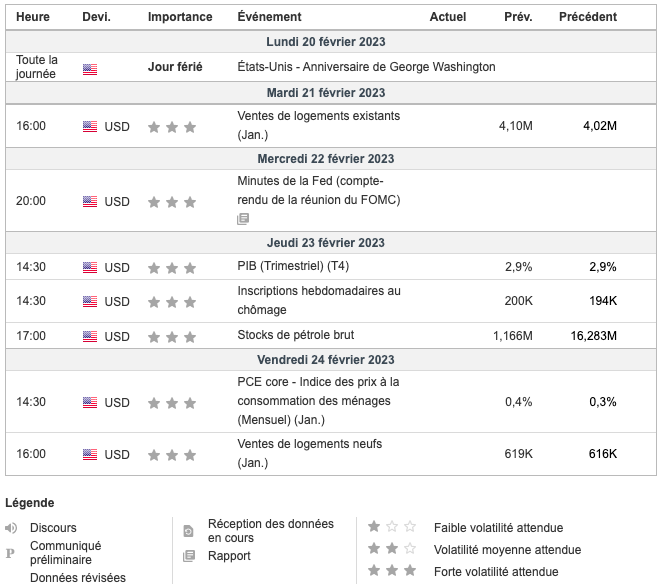The height and width of the screenshot is (584, 661).
Task: Click the Précédent column header
Action: pos(588,17)
